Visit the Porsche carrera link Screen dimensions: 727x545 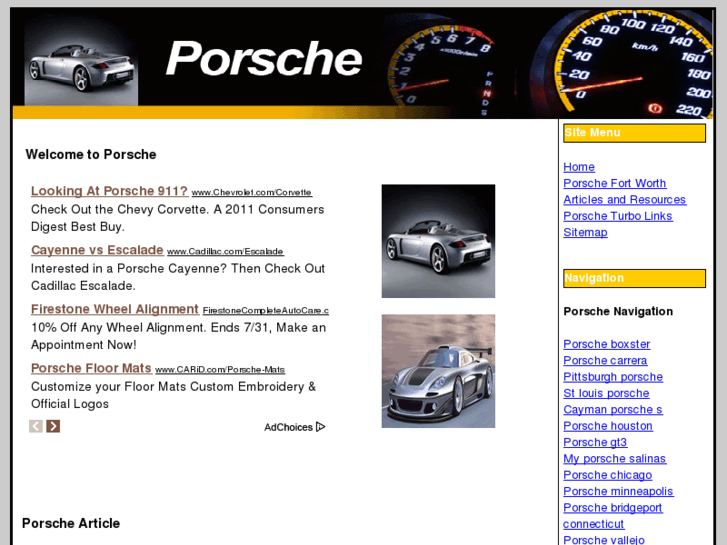click(x=605, y=360)
